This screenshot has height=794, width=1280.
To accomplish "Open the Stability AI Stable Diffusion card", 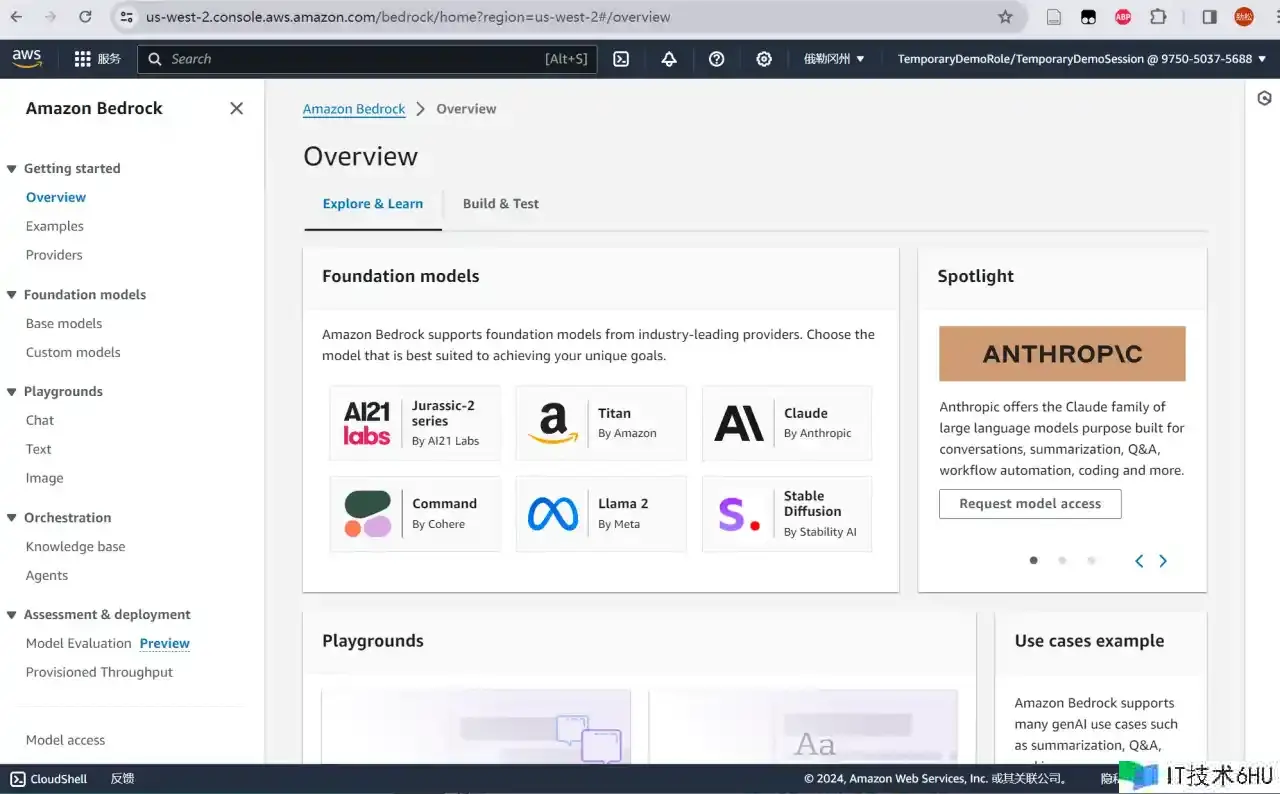I will pos(787,514).
